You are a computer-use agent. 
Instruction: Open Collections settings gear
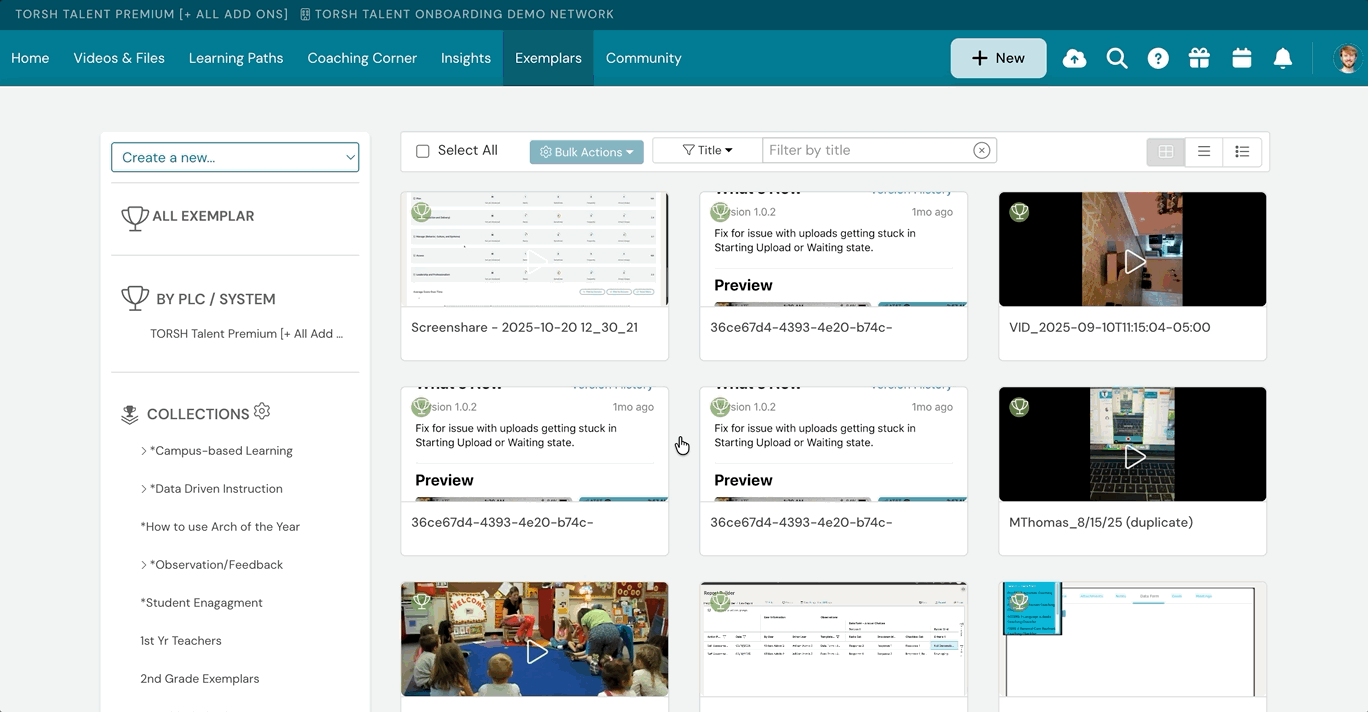[x=262, y=411]
